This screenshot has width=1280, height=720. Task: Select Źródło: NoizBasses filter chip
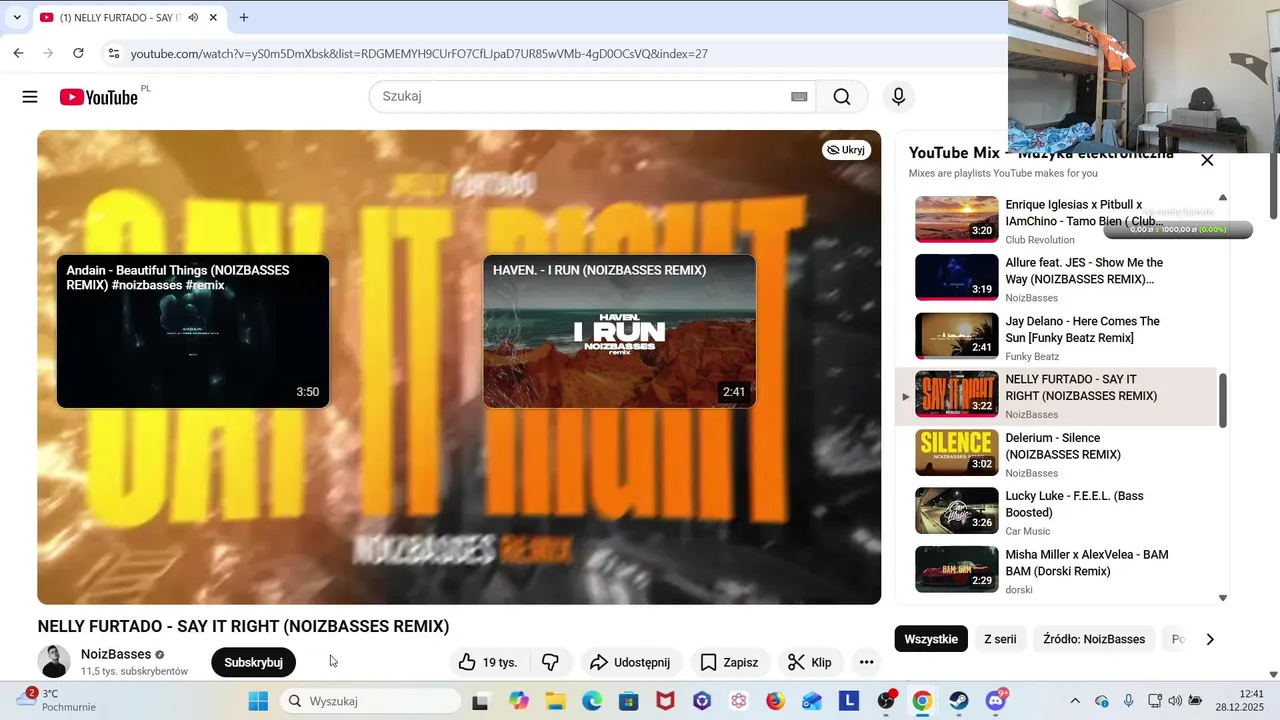(x=1094, y=639)
